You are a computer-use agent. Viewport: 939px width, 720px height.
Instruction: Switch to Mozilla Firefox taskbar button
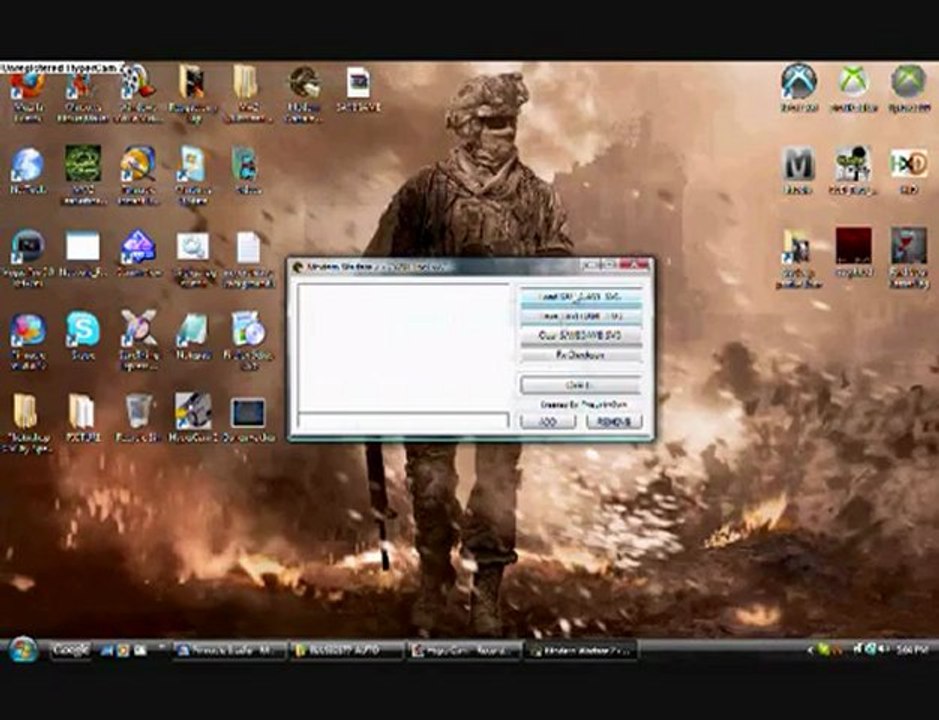click(229, 650)
